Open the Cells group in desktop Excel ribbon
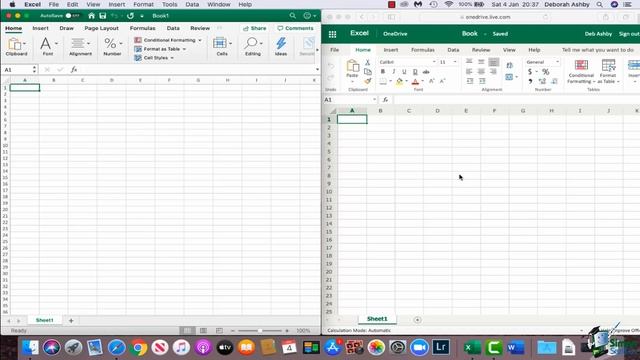Image resolution: width=640 pixels, height=360 pixels. pos(222,47)
